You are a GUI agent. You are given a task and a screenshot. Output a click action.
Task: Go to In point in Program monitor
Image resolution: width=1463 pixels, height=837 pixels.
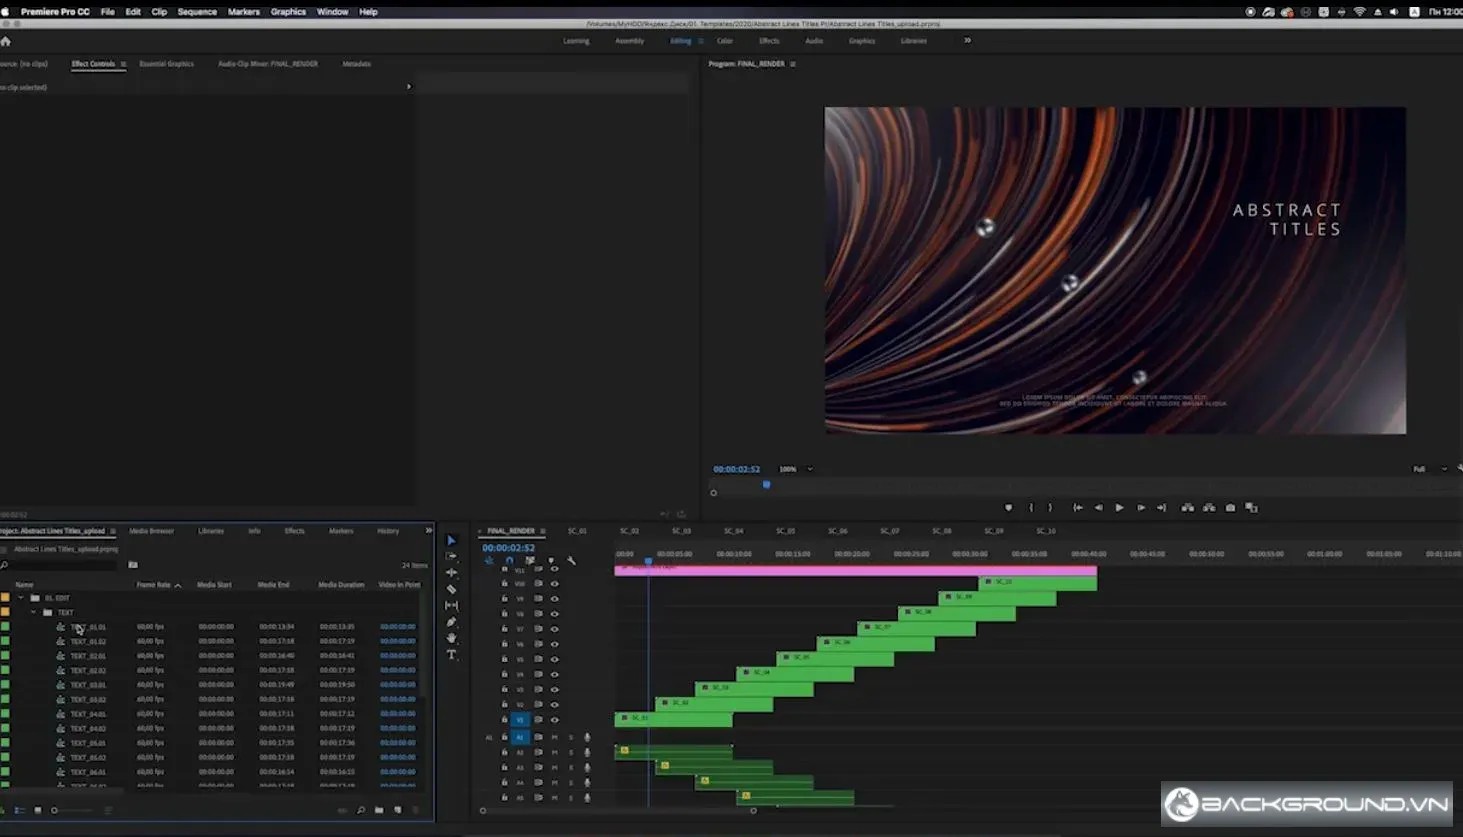click(1078, 508)
